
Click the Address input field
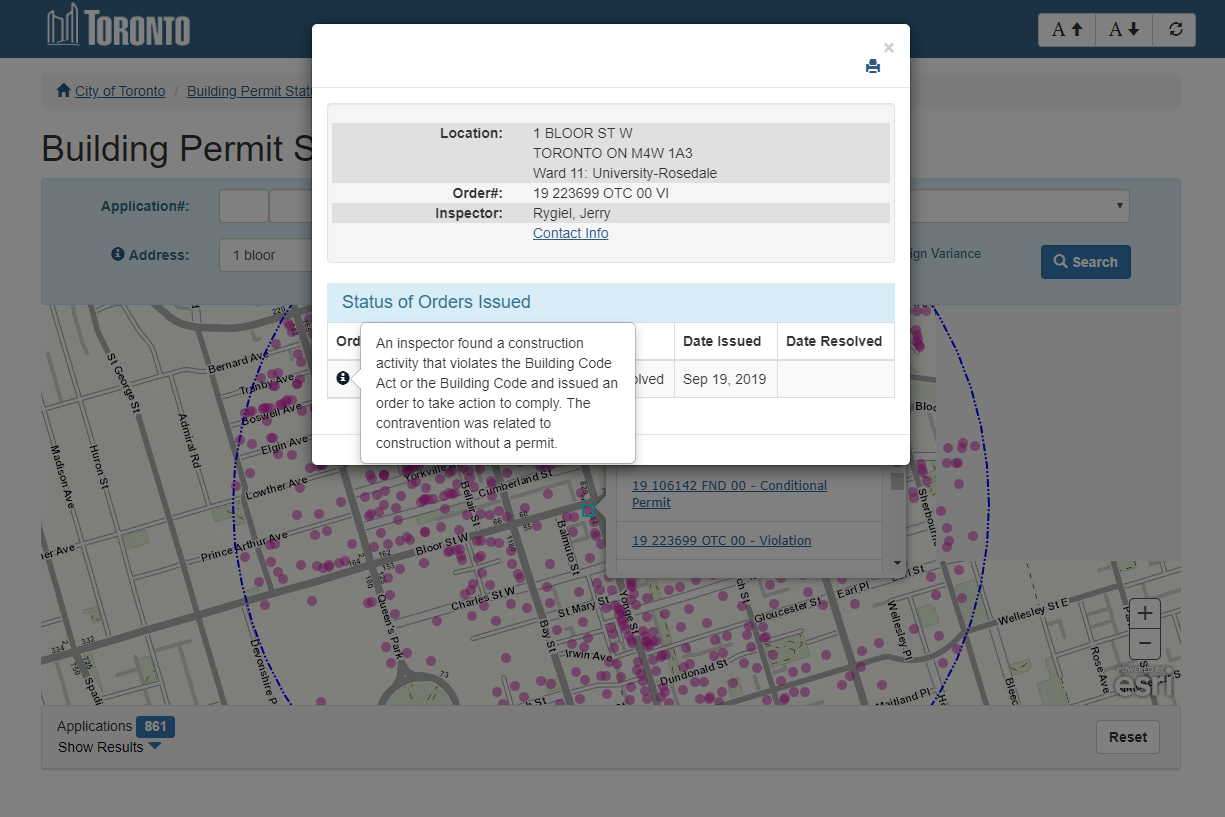pyautogui.click(x=265, y=255)
